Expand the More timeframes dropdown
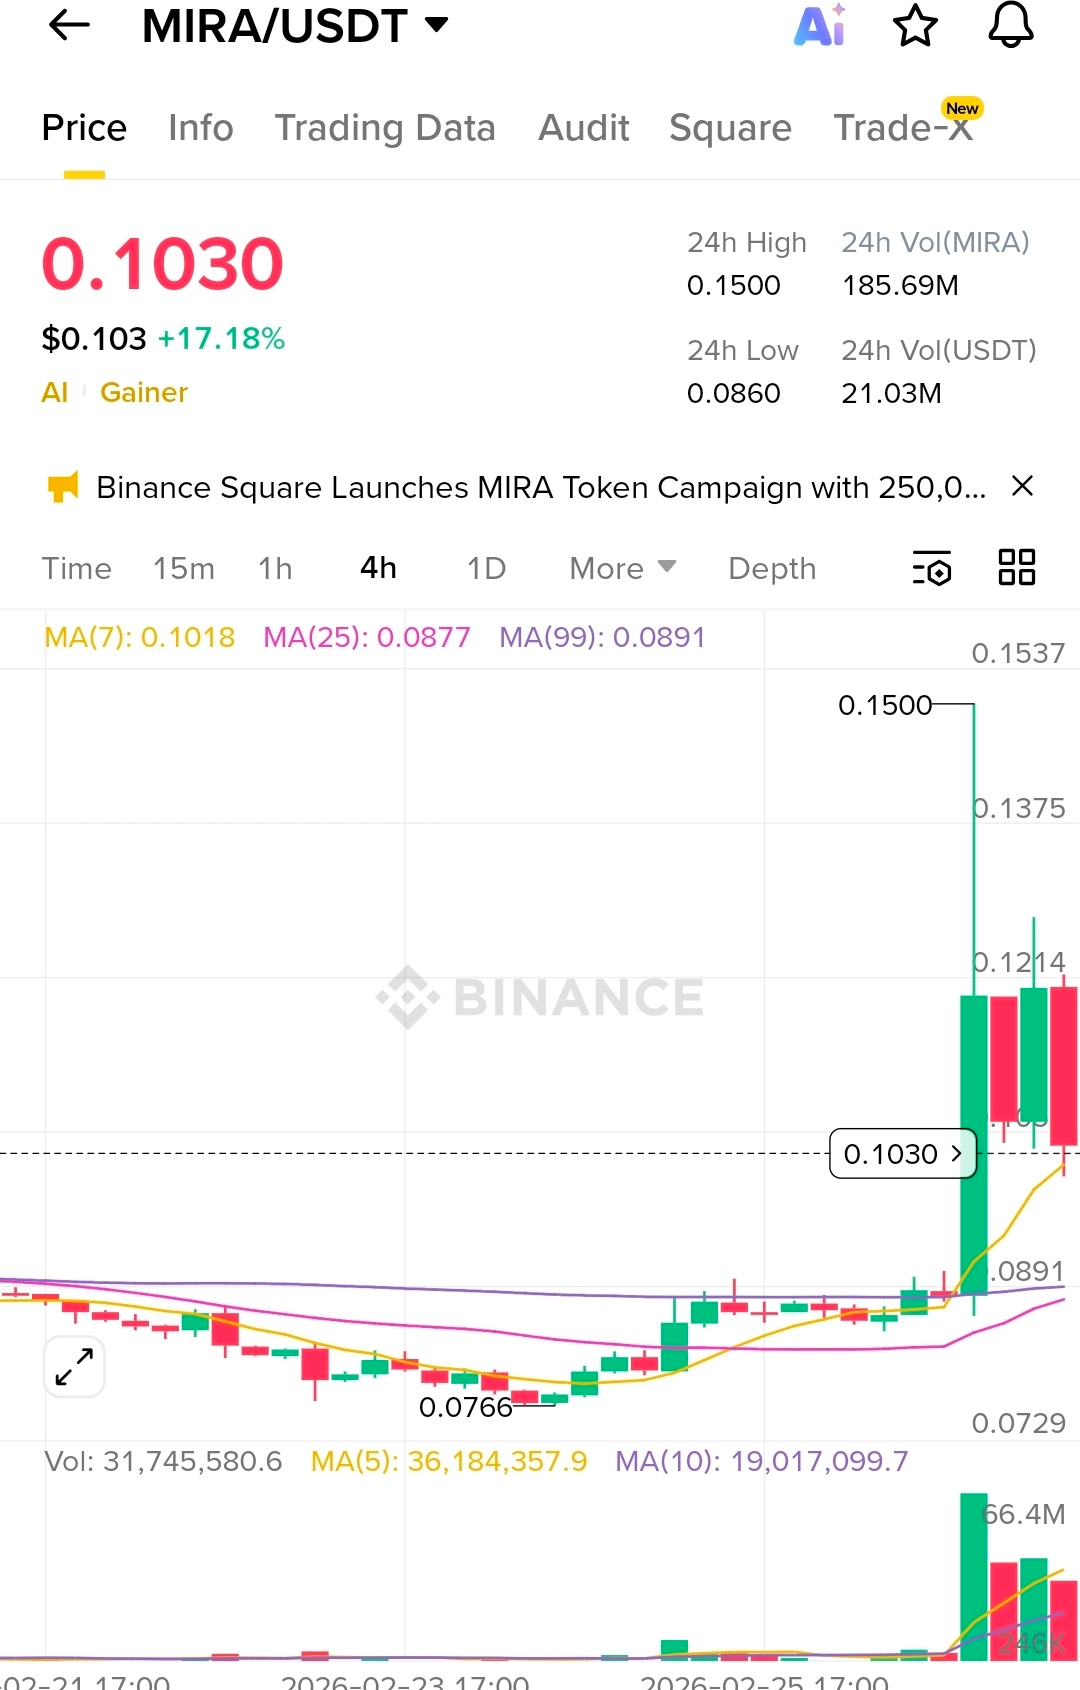1080x1690 pixels. click(x=622, y=568)
